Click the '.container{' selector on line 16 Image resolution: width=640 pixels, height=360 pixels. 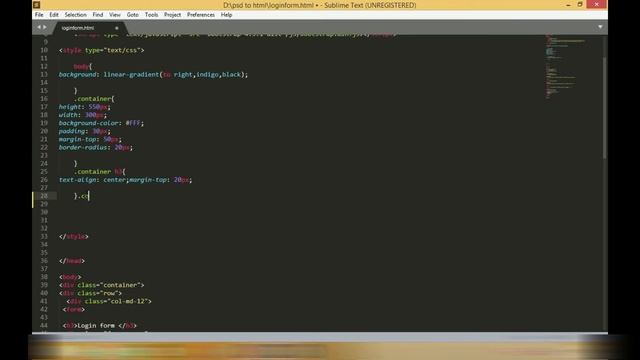pyautogui.click(x=94, y=99)
